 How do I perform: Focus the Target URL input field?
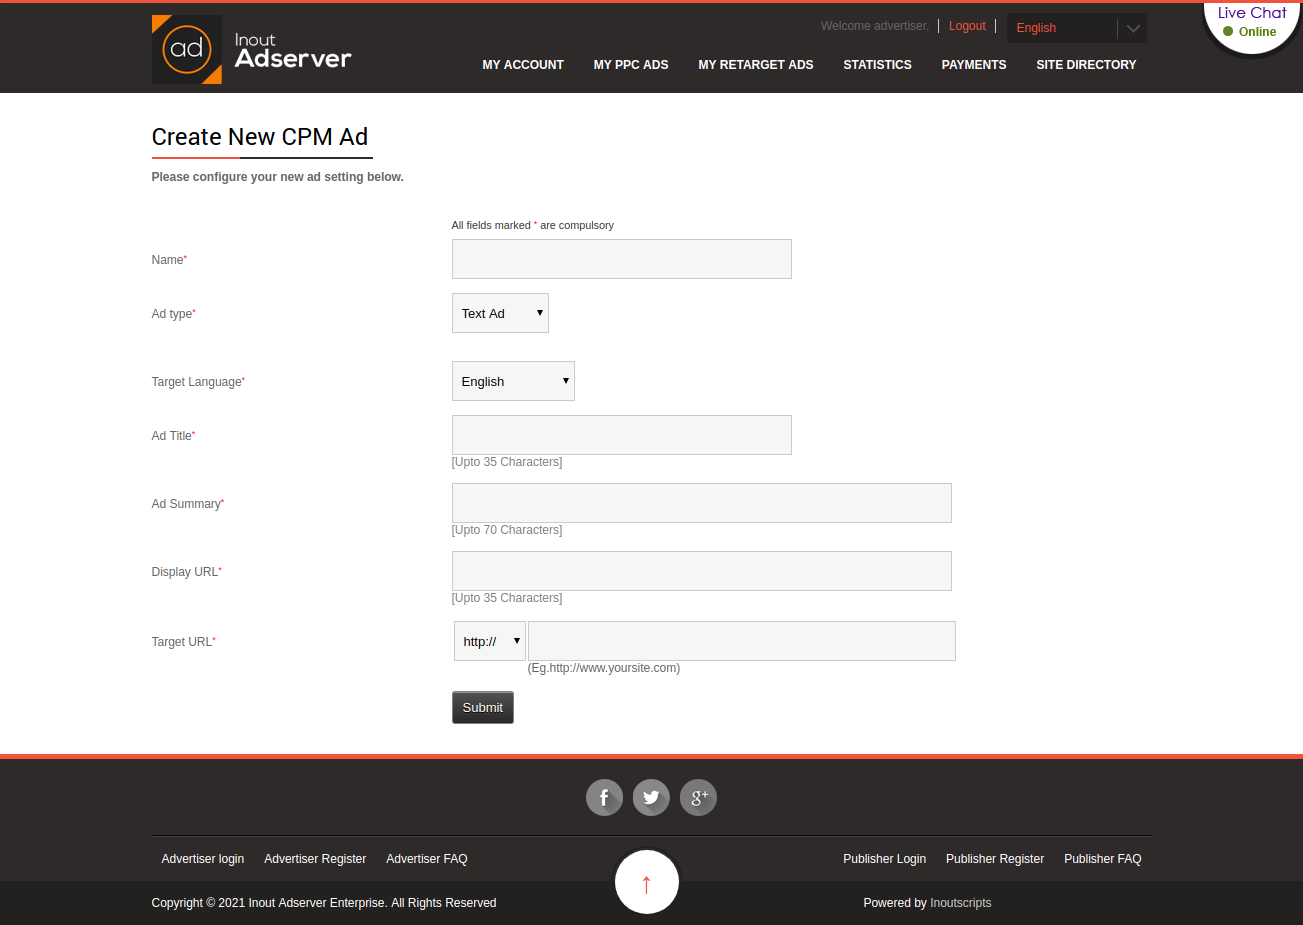[742, 641]
